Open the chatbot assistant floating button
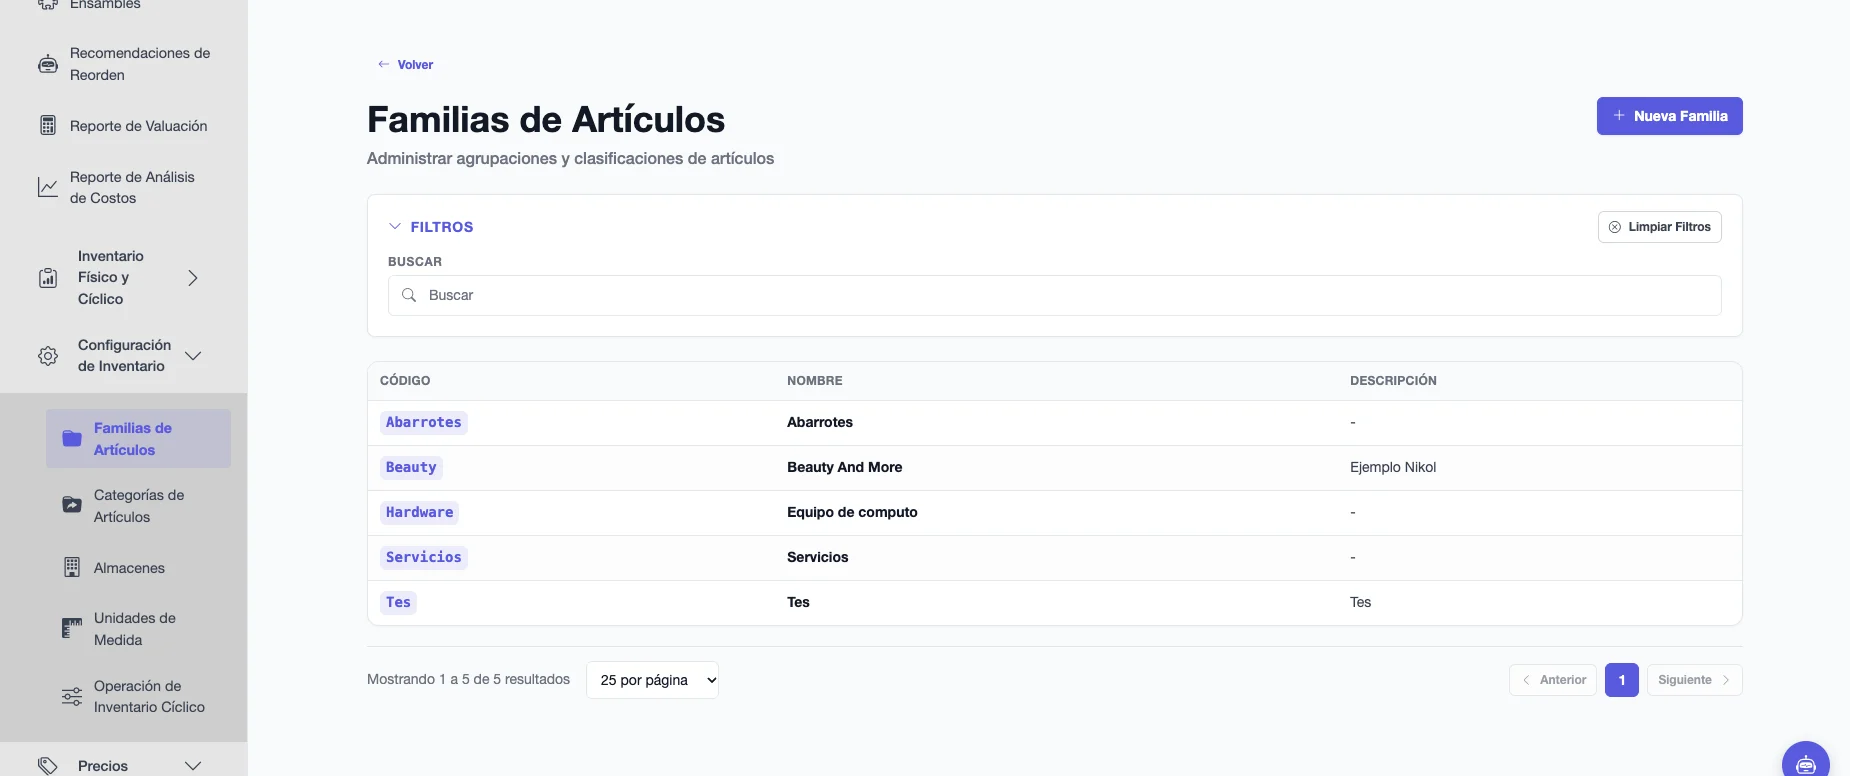The image size is (1850, 776). (1805, 763)
